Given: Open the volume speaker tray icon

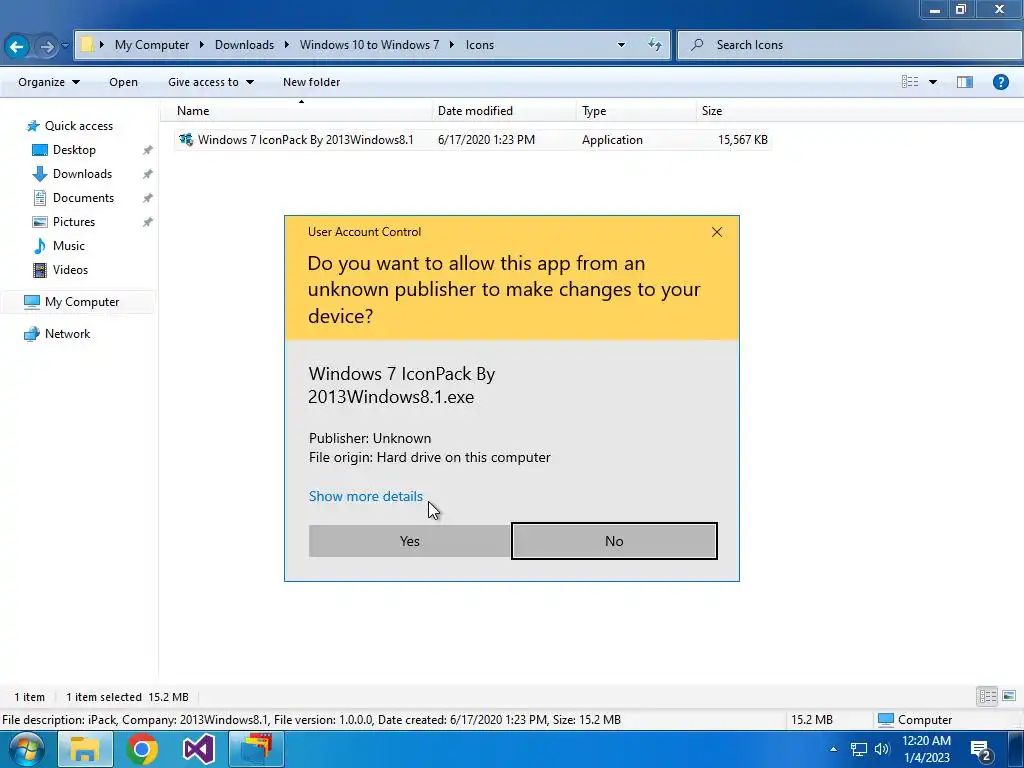Looking at the screenshot, I should click(x=882, y=749).
